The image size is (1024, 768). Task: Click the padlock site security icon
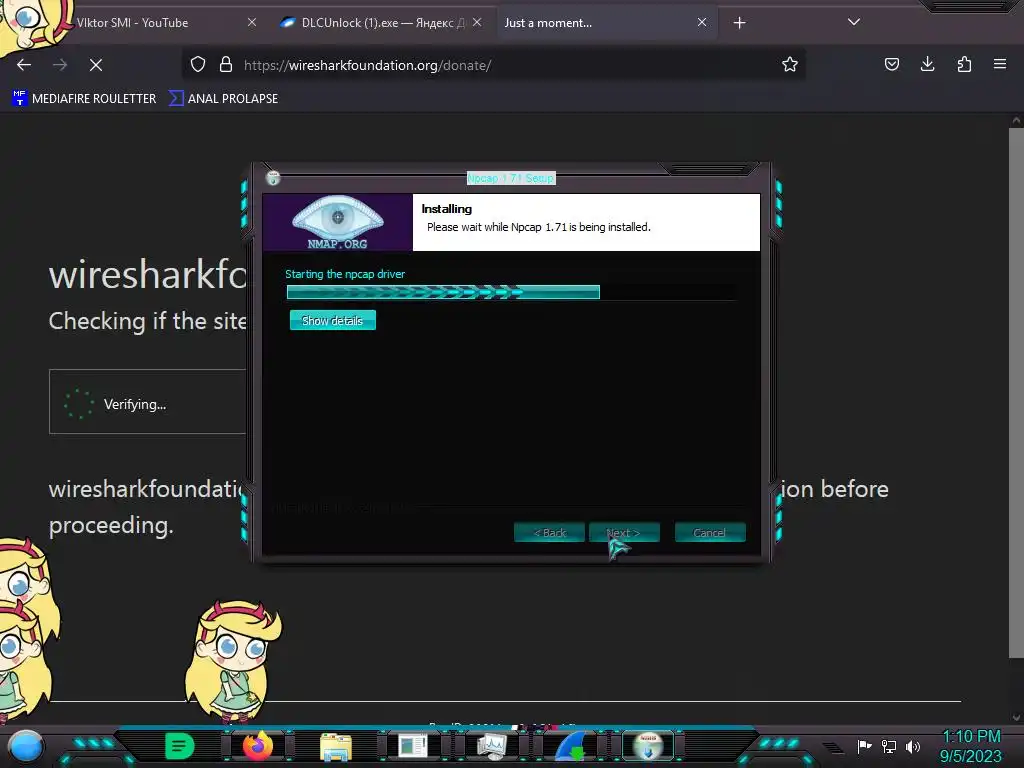(226, 64)
